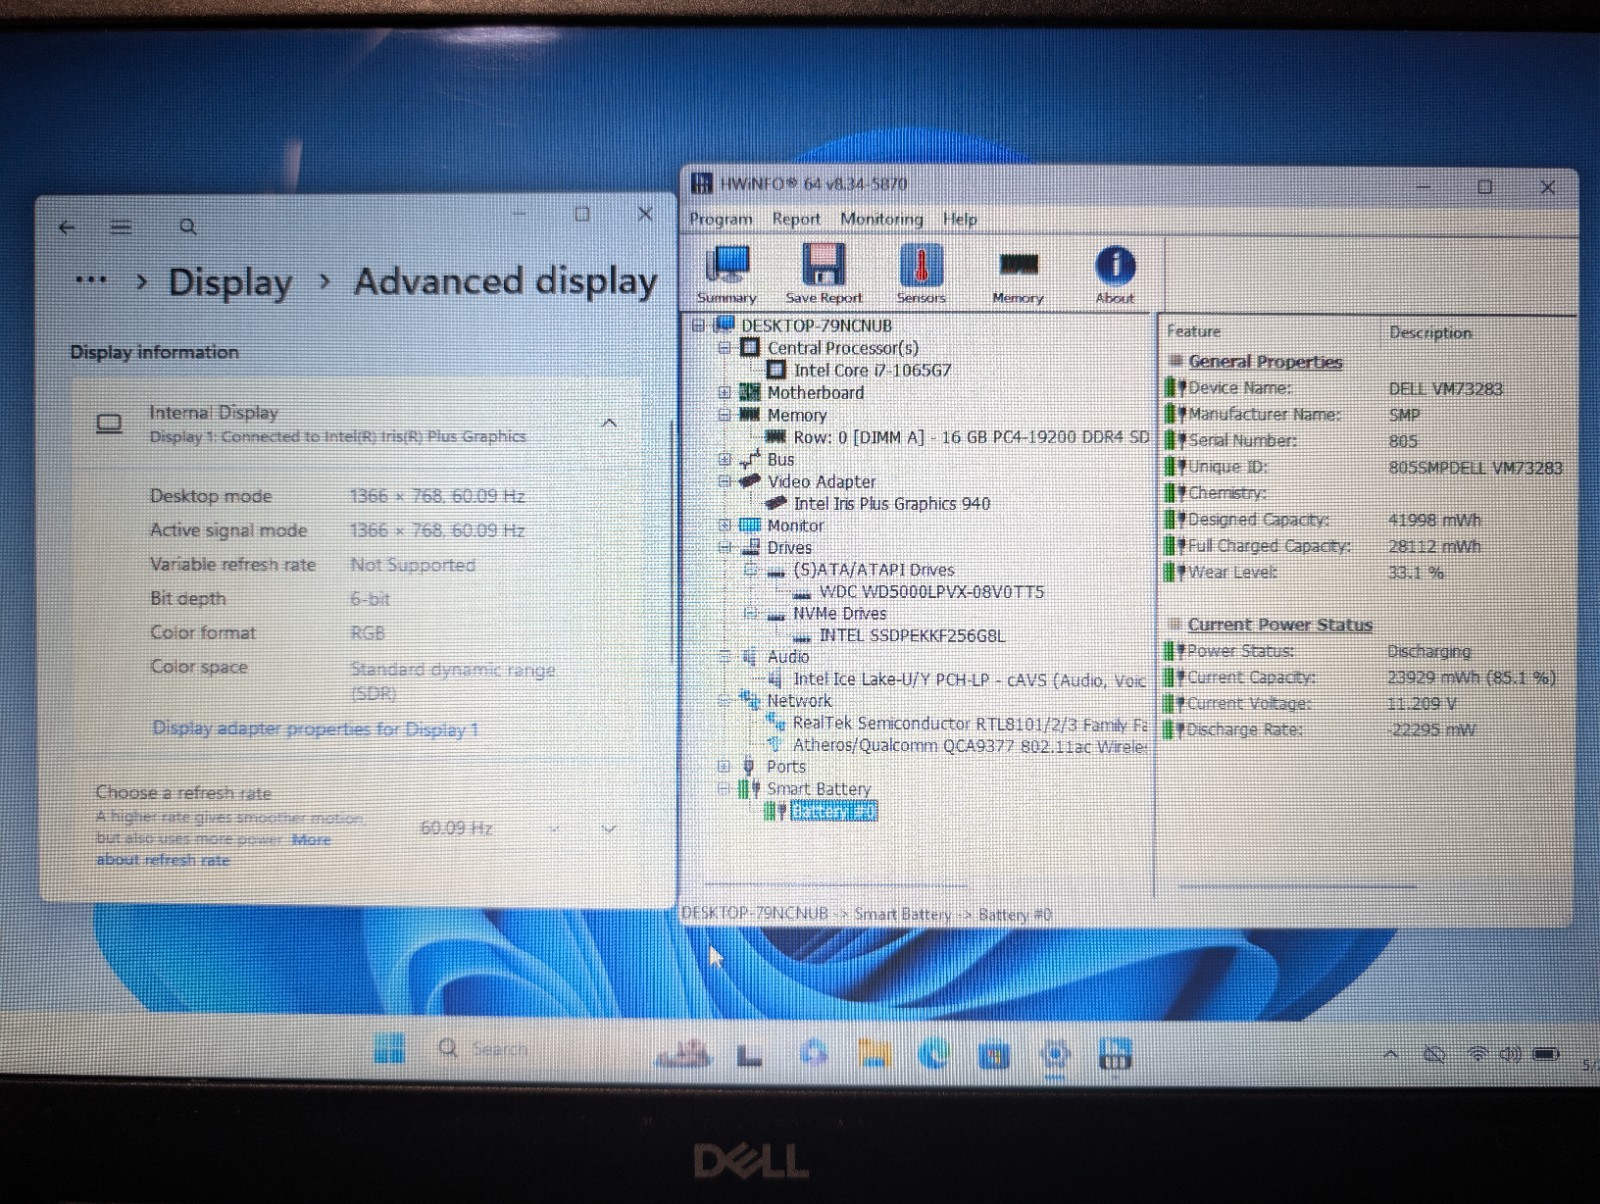Click the About info icon in HWiNFO
The image size is (1600, 1204).
1115,273
